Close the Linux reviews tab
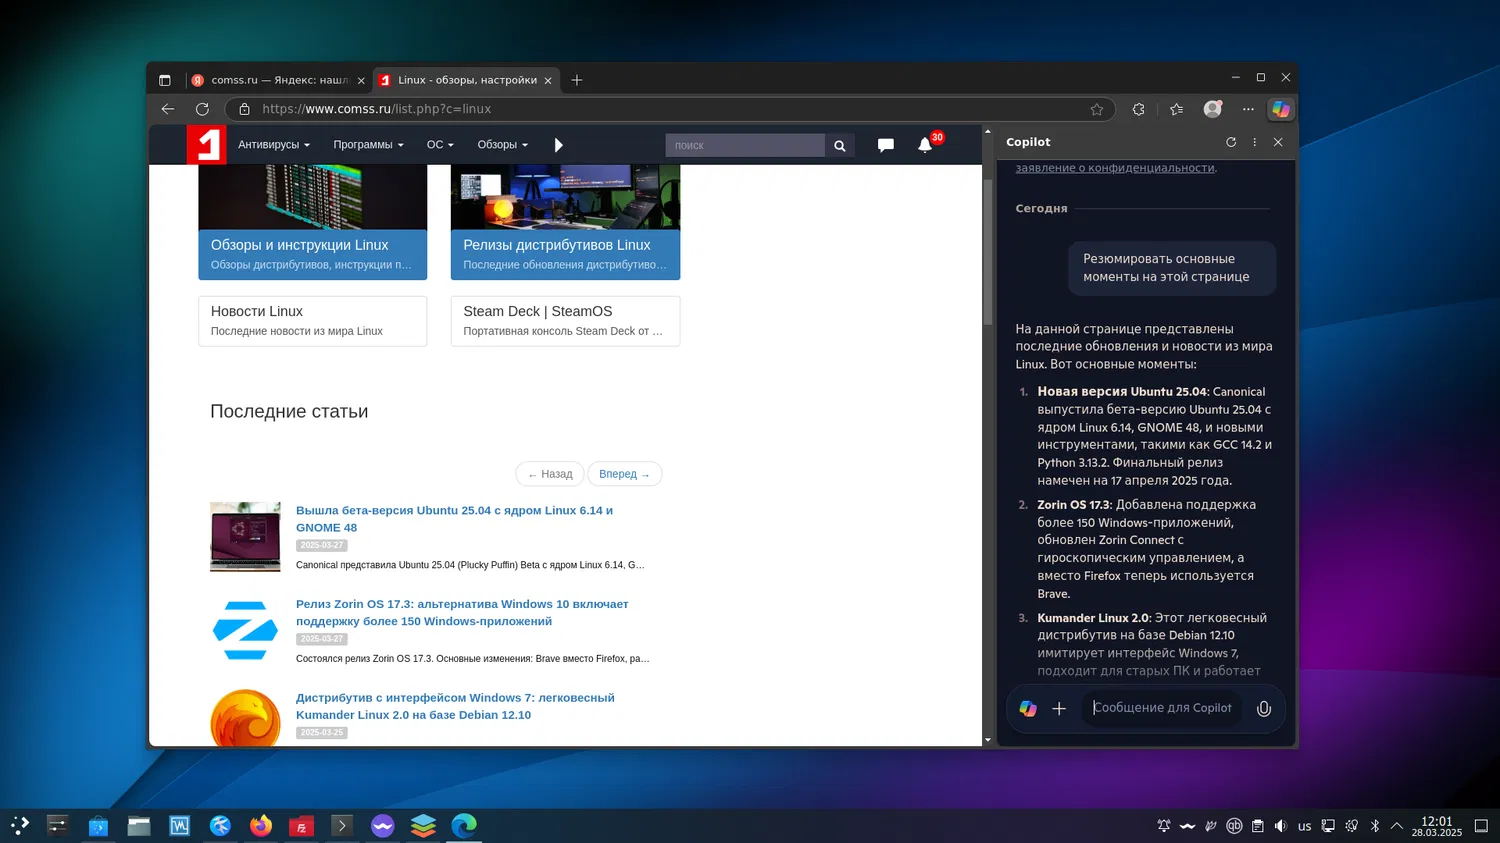 point(548,80)
